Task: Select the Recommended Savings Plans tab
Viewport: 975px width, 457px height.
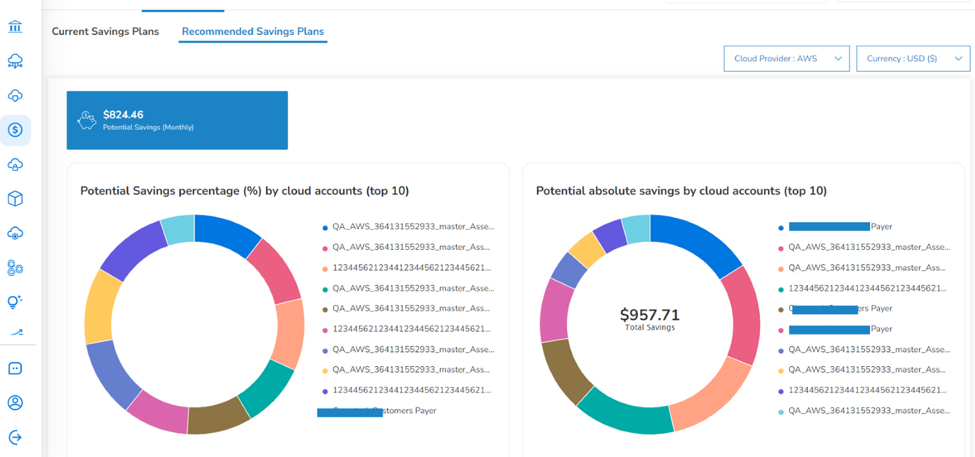Action: [x=252, y=31]
